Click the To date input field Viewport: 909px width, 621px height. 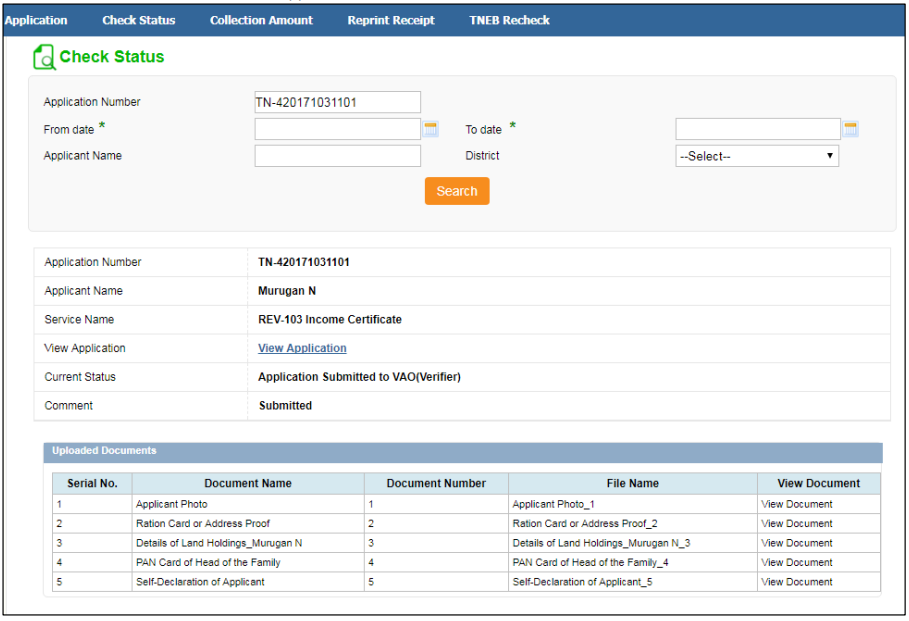pyautogui.click(x=758, y=129)
